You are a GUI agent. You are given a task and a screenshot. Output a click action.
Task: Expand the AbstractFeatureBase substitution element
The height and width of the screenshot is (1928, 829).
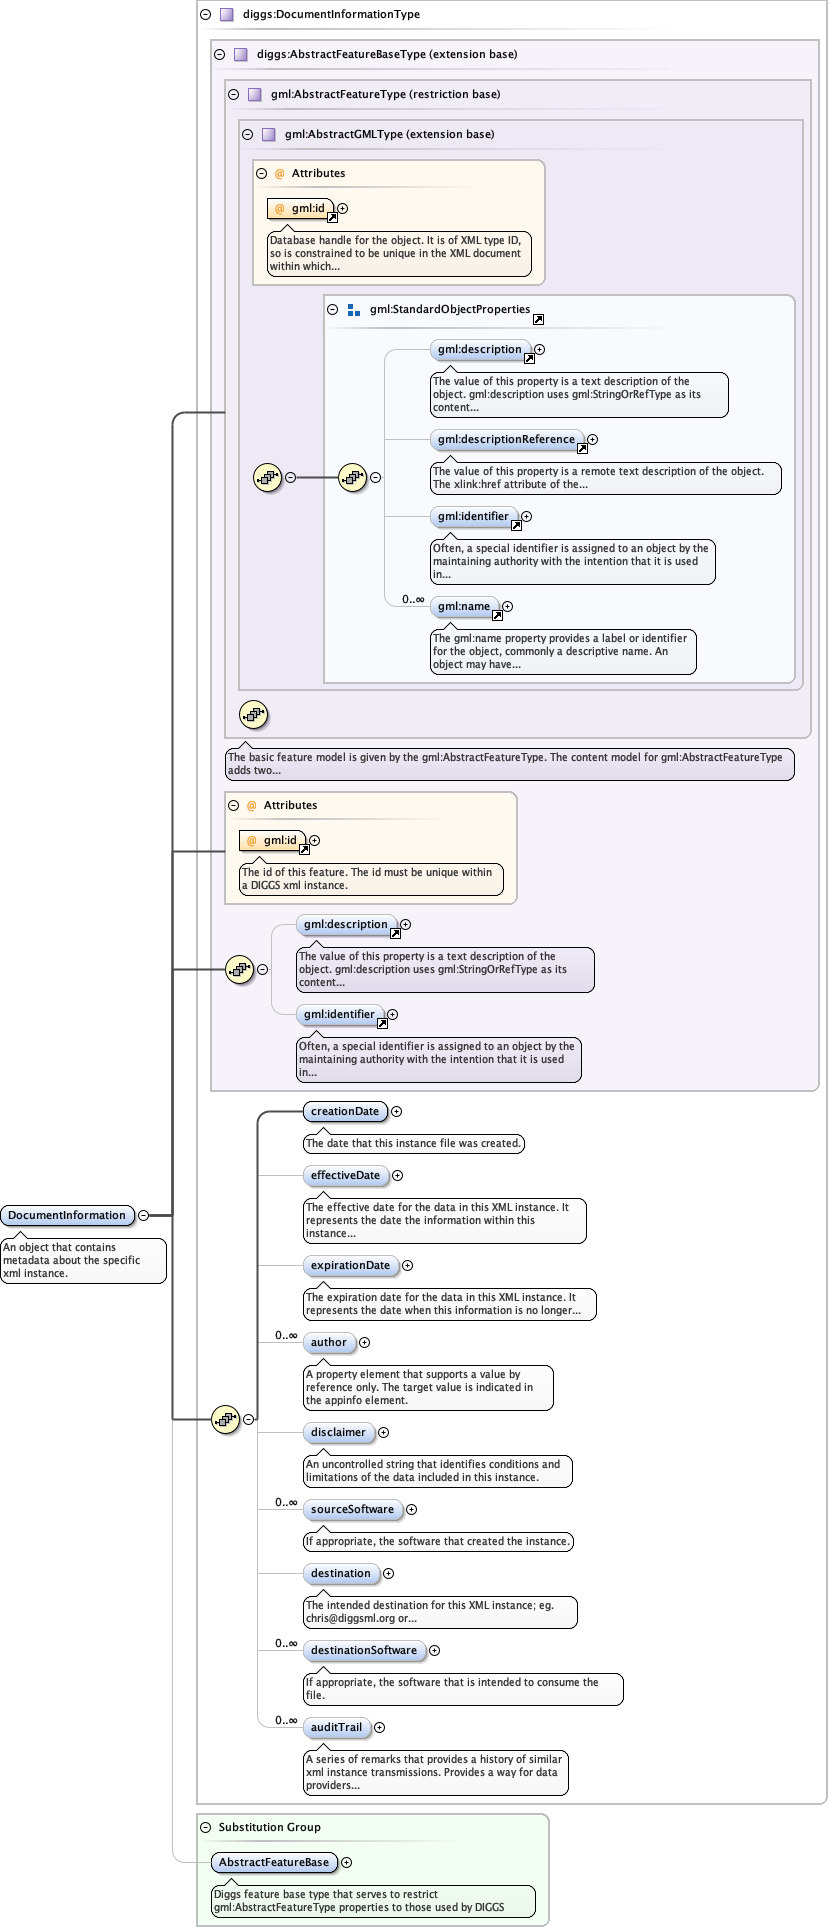click(347, 1862)
